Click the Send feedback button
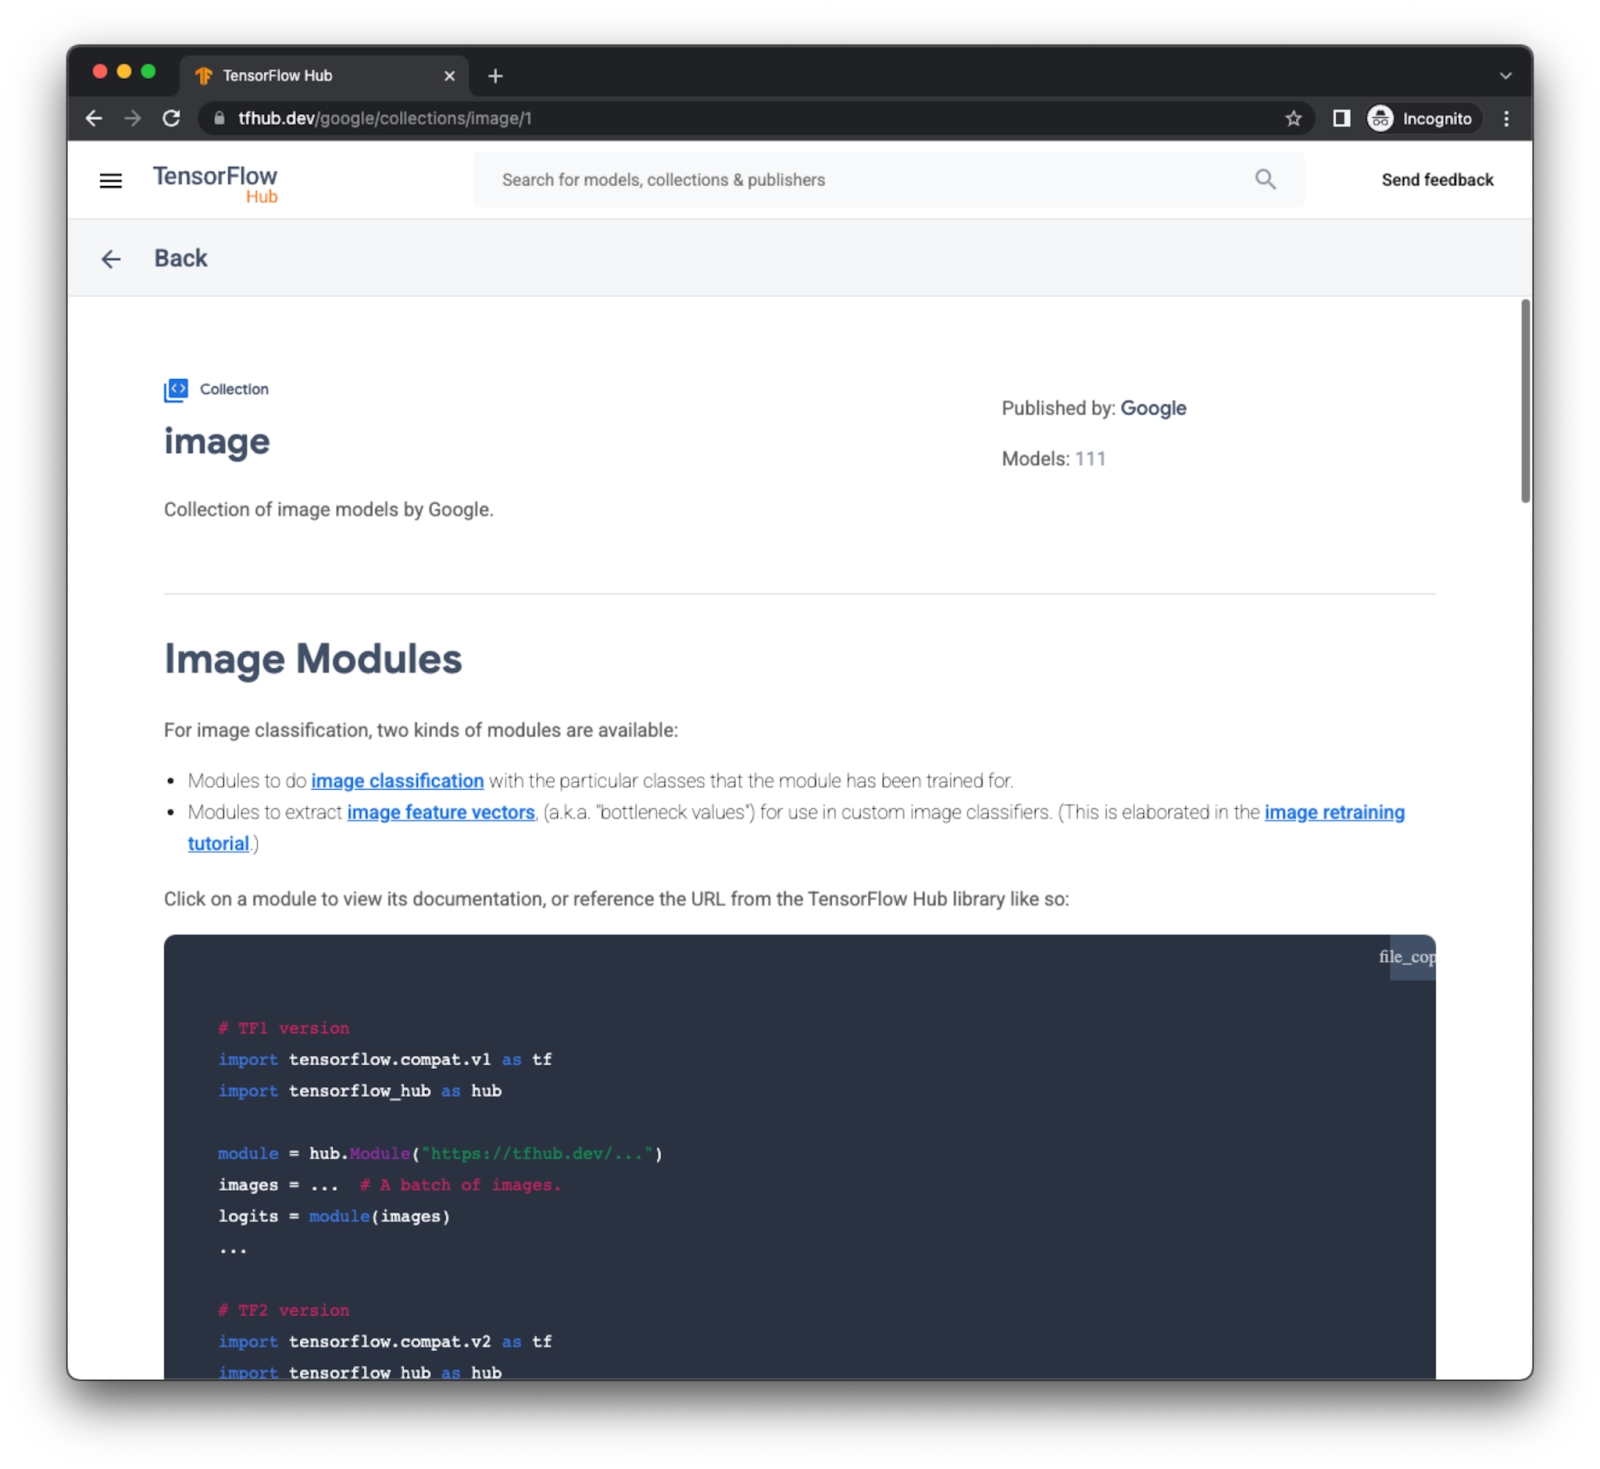Viewport: 1600px width, 1469px height. tap(1437, 180)
